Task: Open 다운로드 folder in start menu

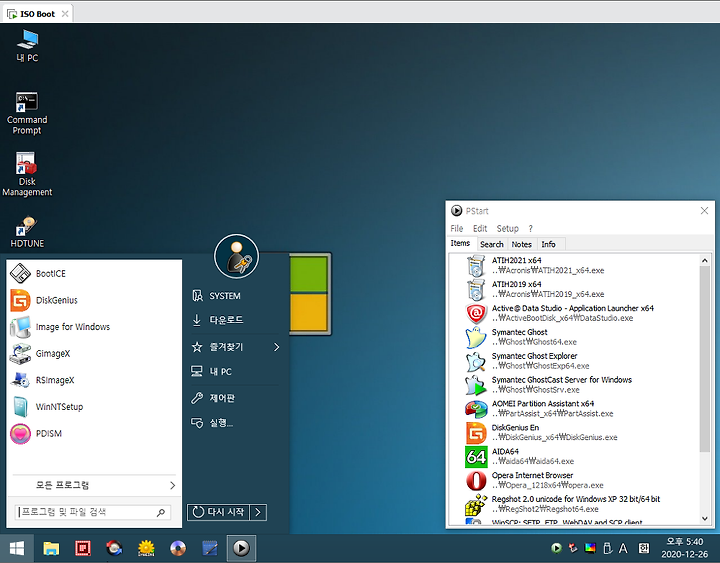Action: point(236,320)
